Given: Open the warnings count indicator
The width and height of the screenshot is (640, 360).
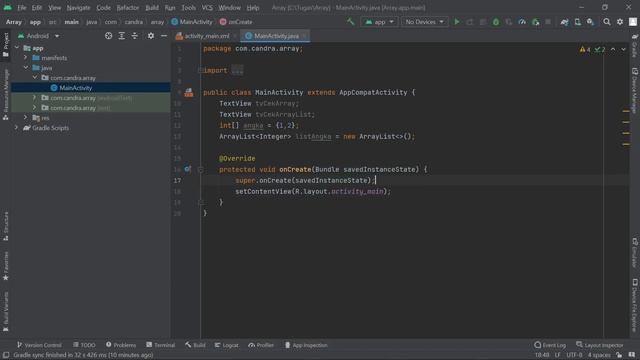Looking at the screenshot, I should click(585, 49).
